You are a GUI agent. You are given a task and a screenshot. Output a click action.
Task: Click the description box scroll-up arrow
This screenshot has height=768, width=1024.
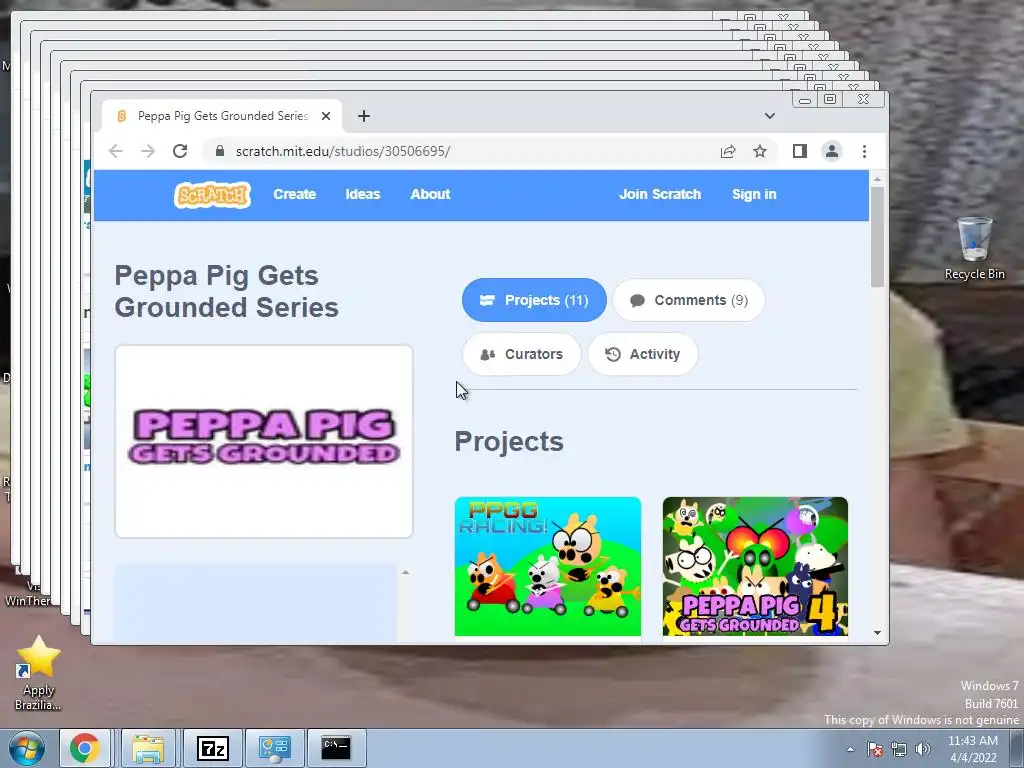click(x=406, y=573)
